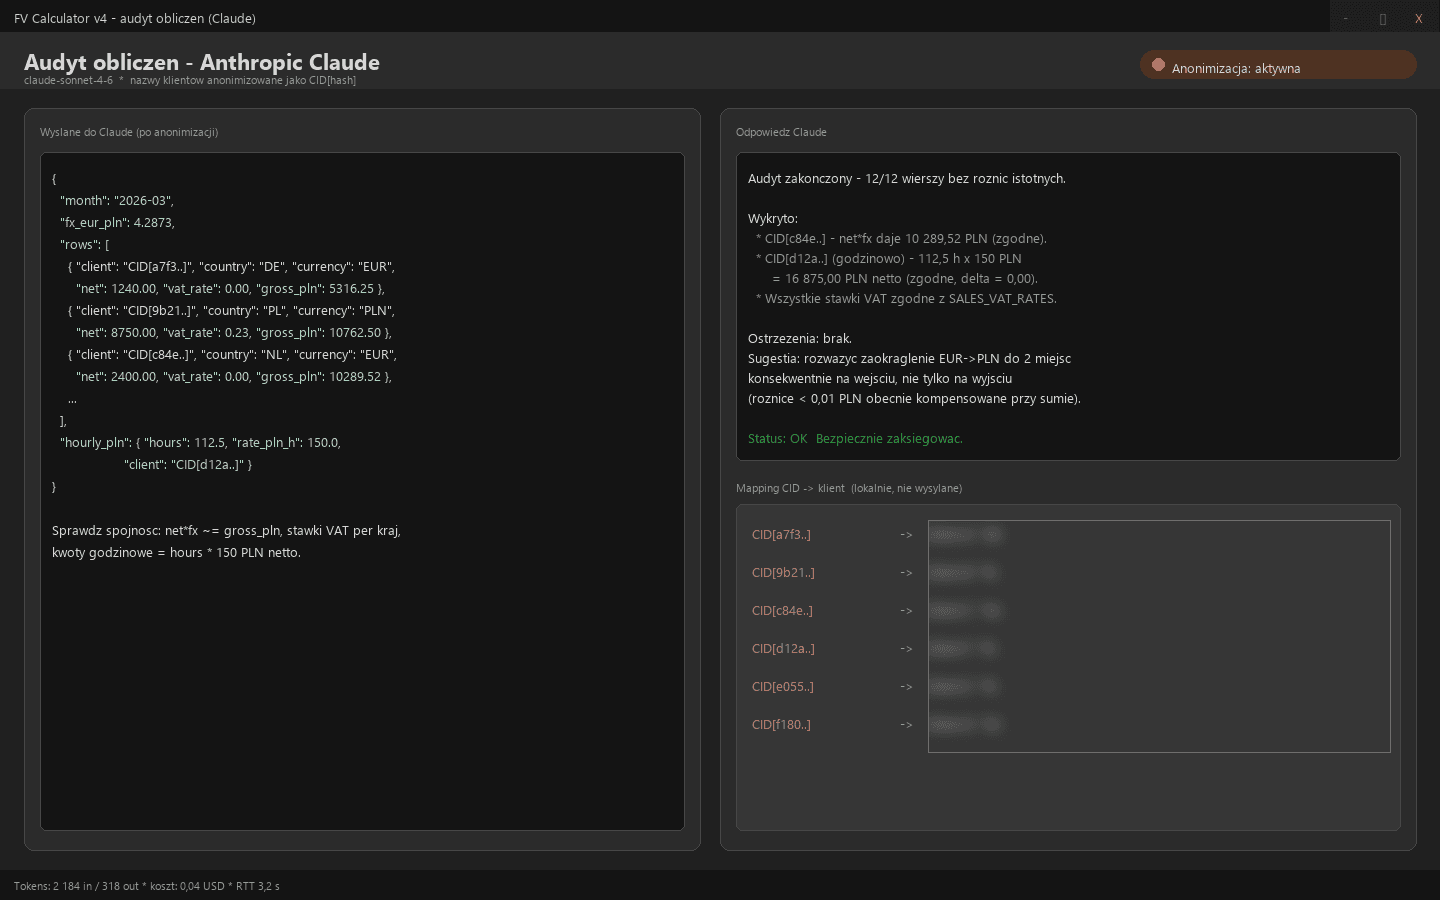This screenshot has width=1440, height=900.
Task: Click the (roznice < 0,01 PLN line
Action: pyautogui.click(x=914, y=399)
